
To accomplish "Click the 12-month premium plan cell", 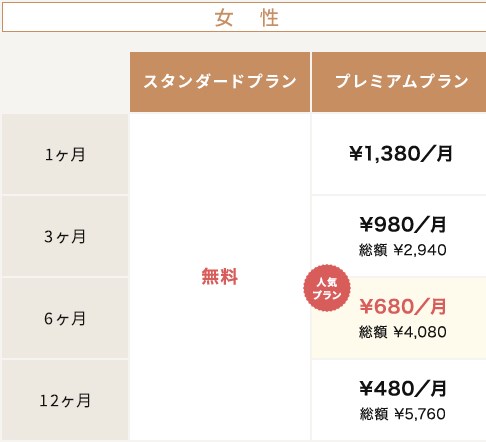I will tap(399, 400).
